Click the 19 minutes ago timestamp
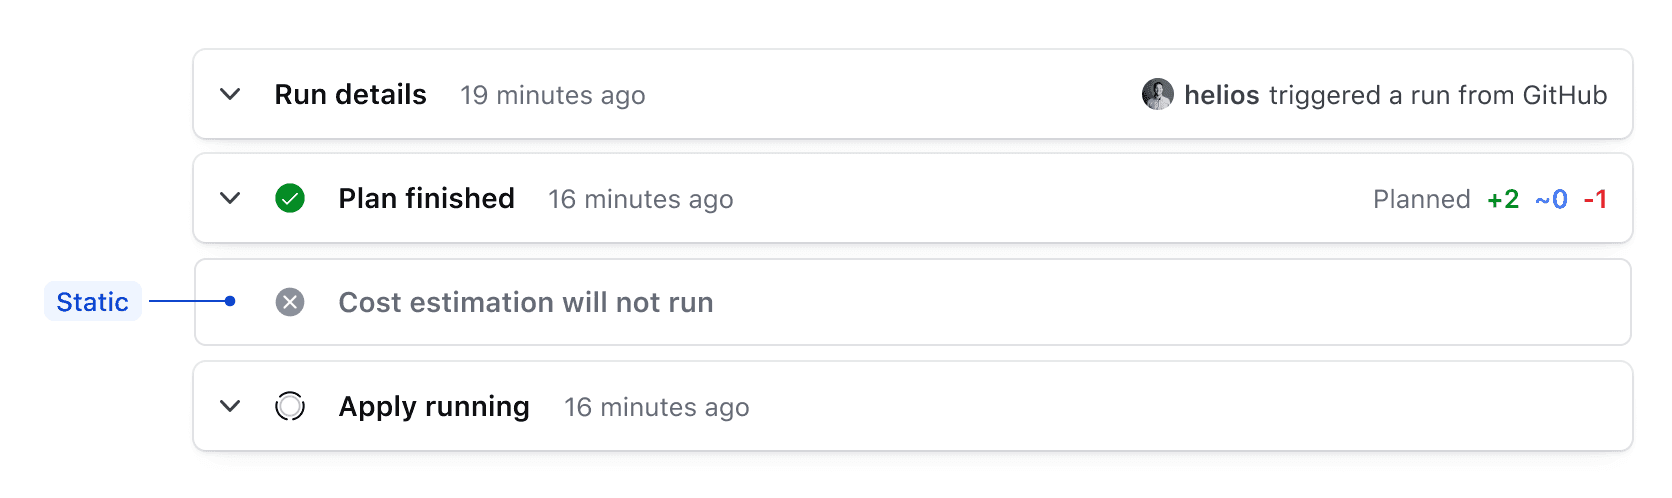1672x498 pixels. (552, 96)
